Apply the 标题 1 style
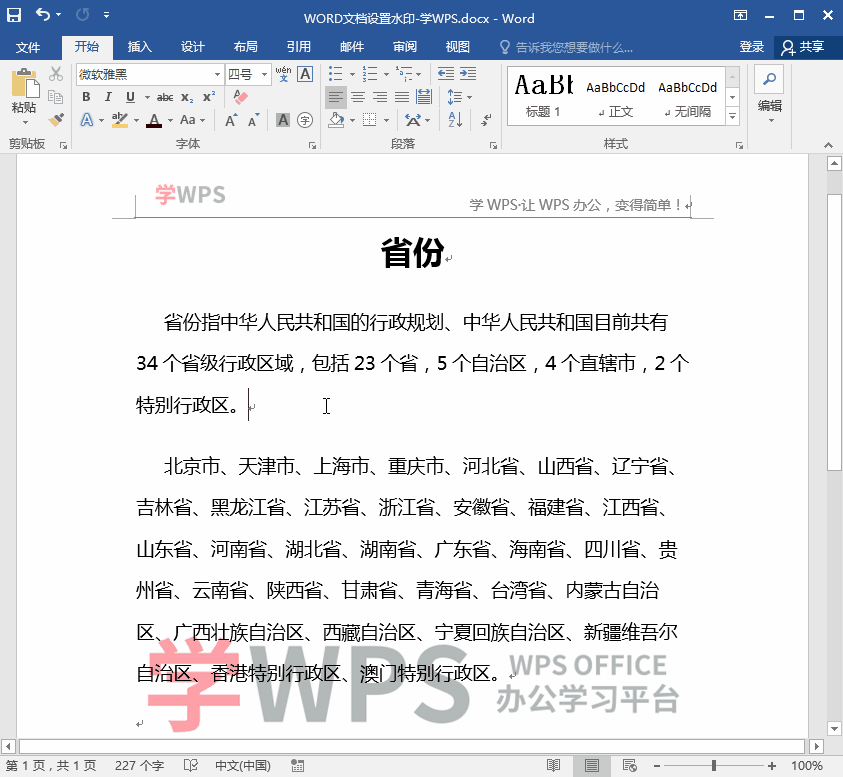 [x=543, y=96]
